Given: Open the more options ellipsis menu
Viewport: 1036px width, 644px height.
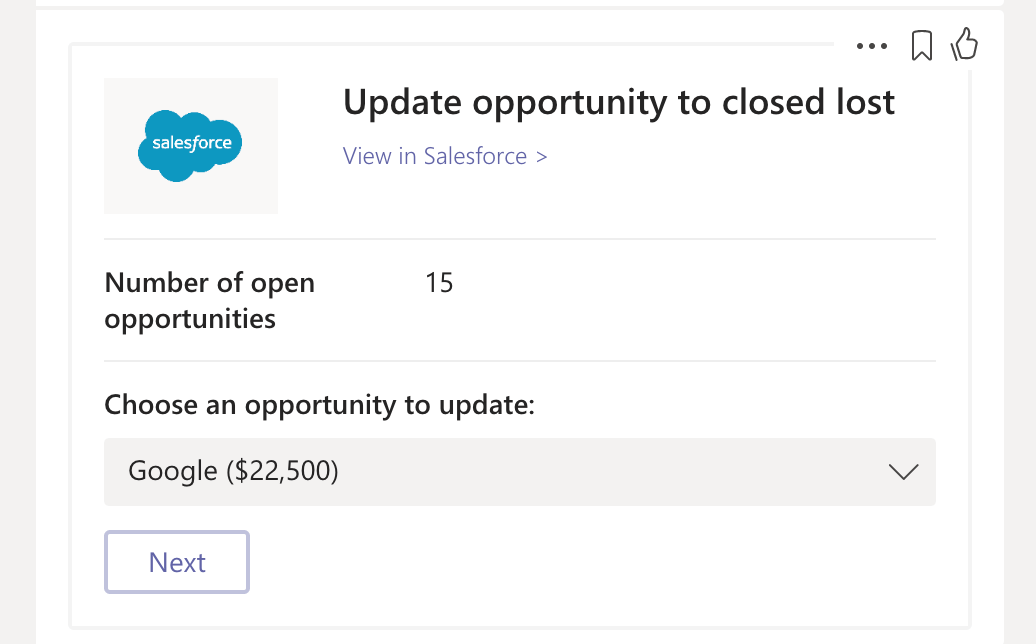Looking at the screenshot, I should [x=872, y=46].
